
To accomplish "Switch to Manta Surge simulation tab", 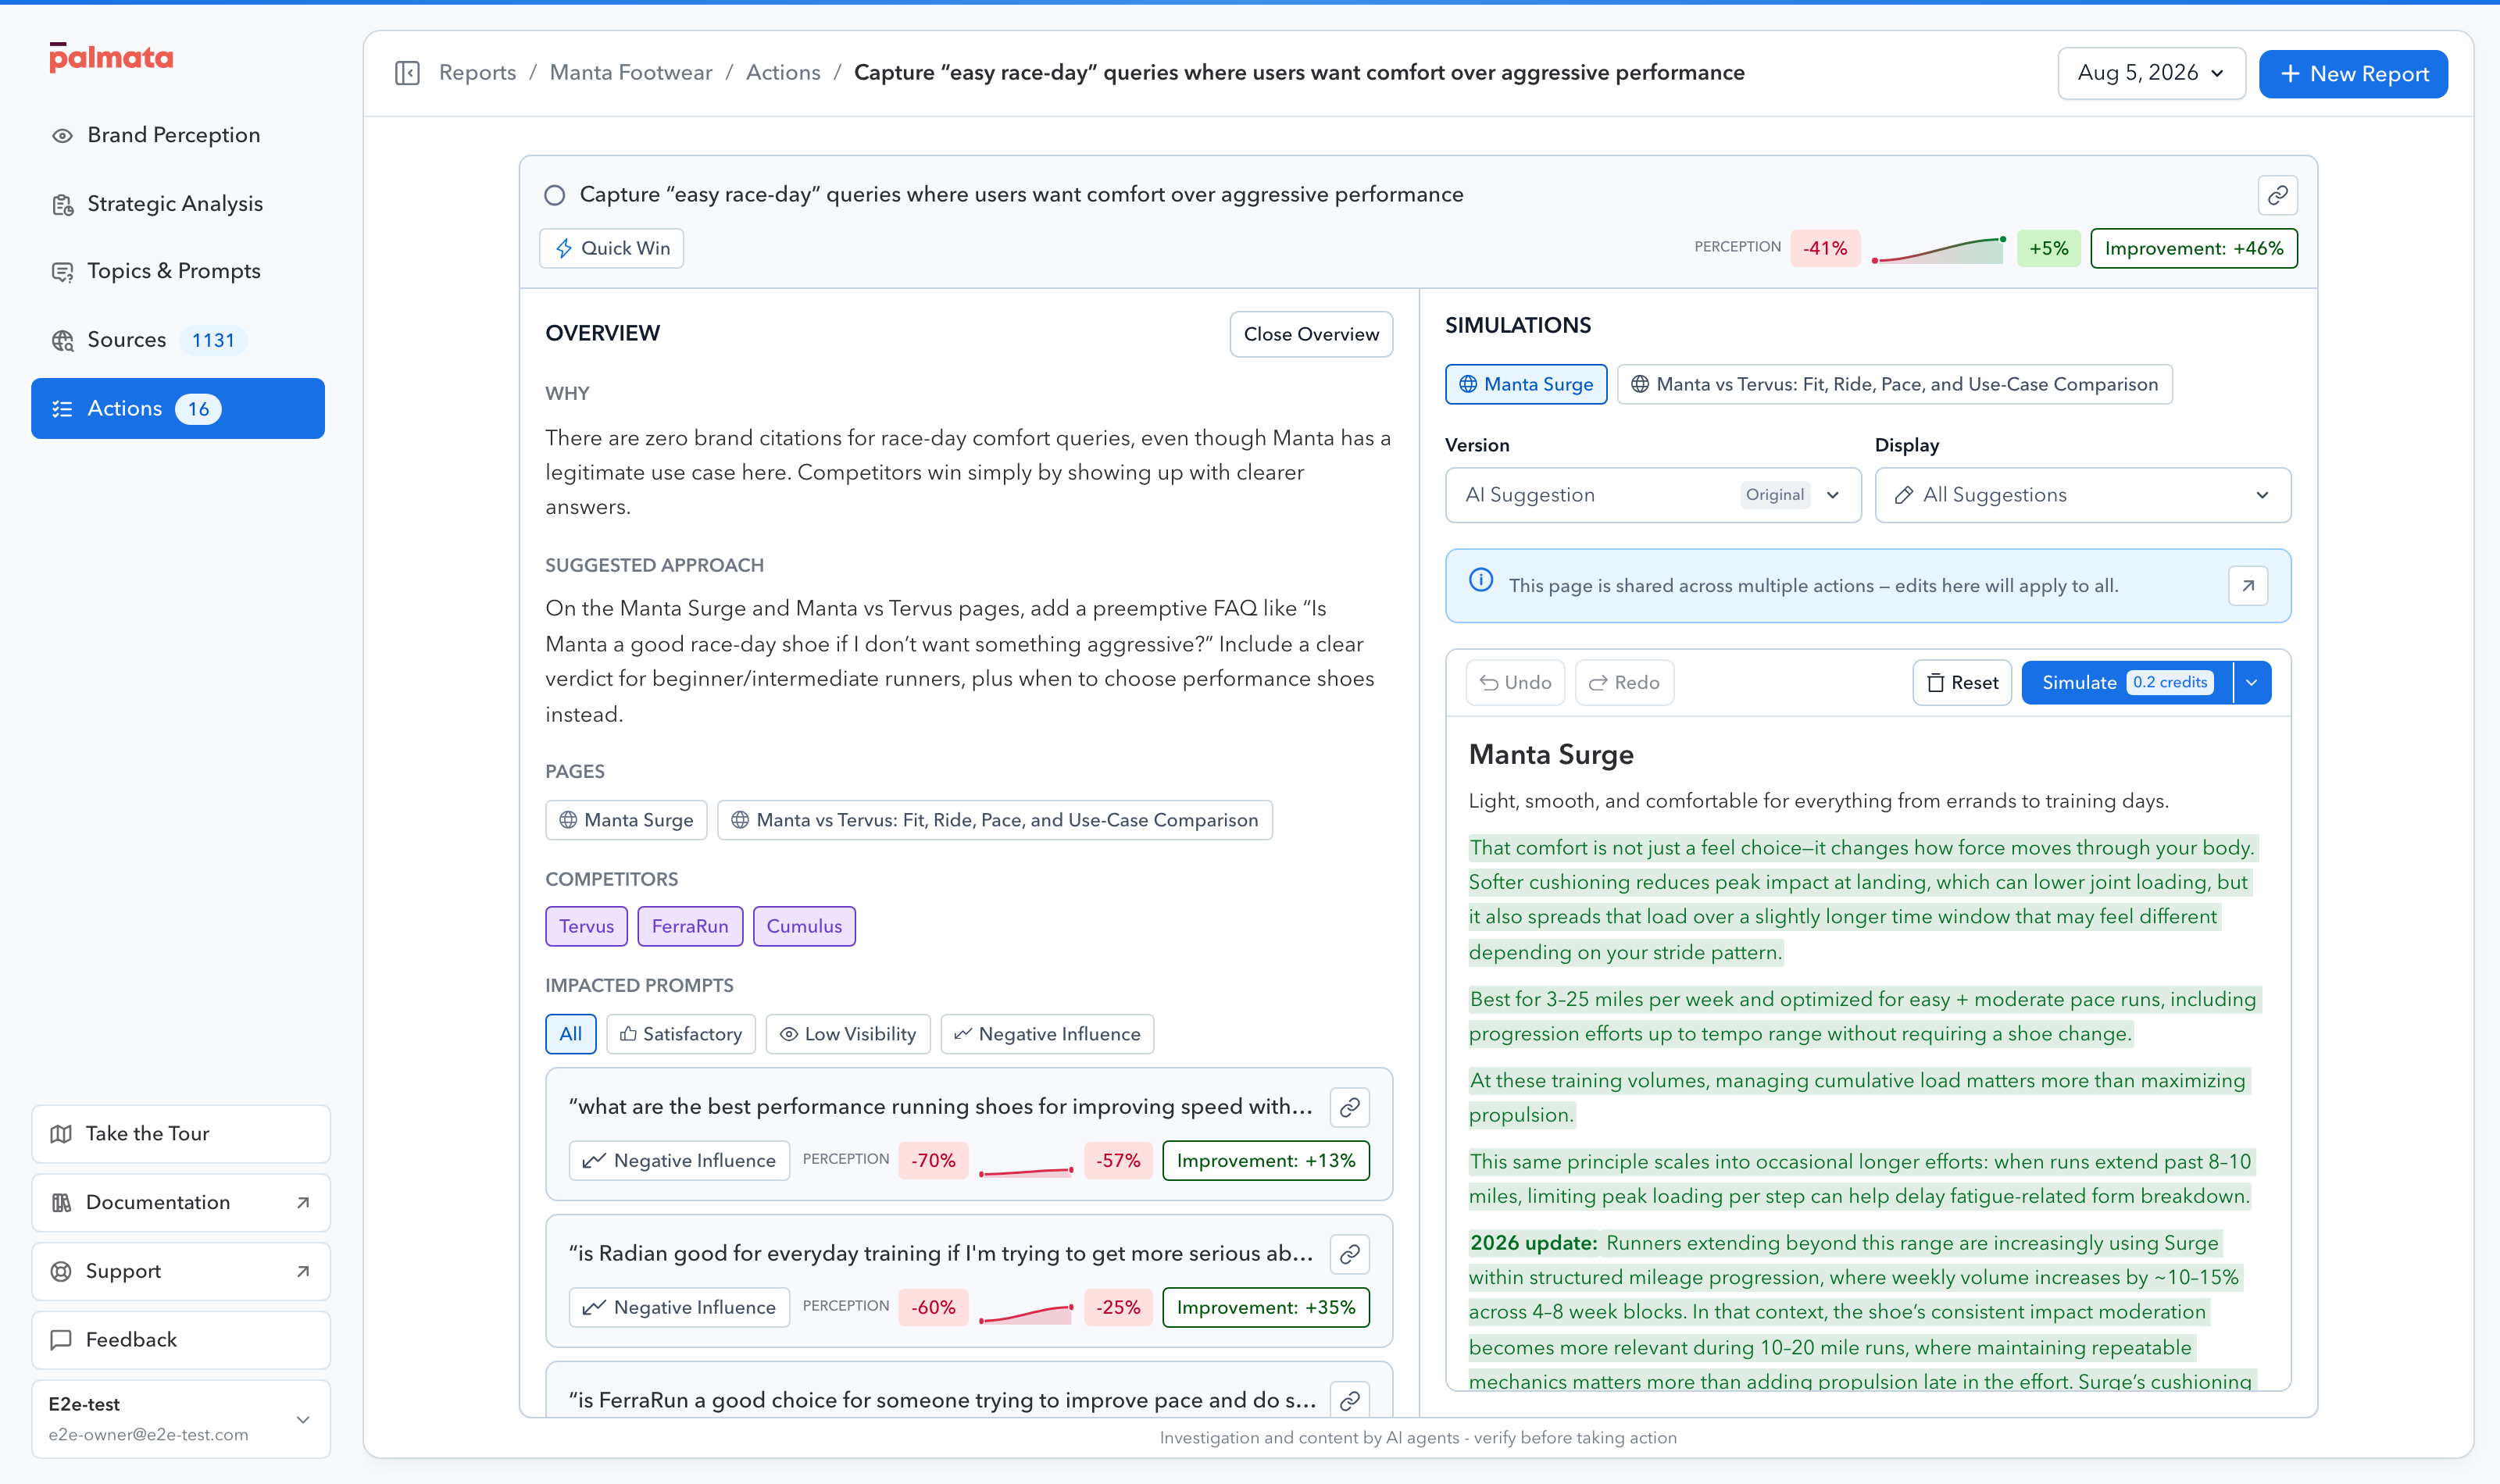I will 1525,384.
